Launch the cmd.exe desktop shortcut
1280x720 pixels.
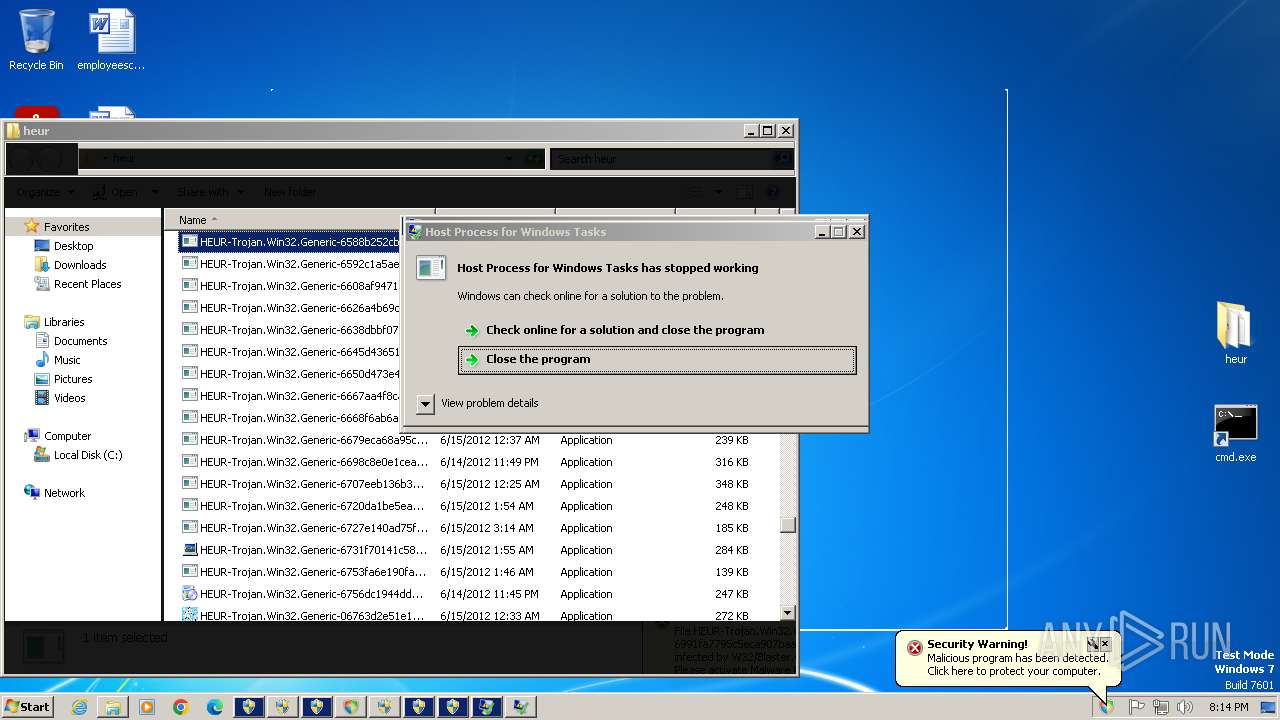[x=1235, y=433]
